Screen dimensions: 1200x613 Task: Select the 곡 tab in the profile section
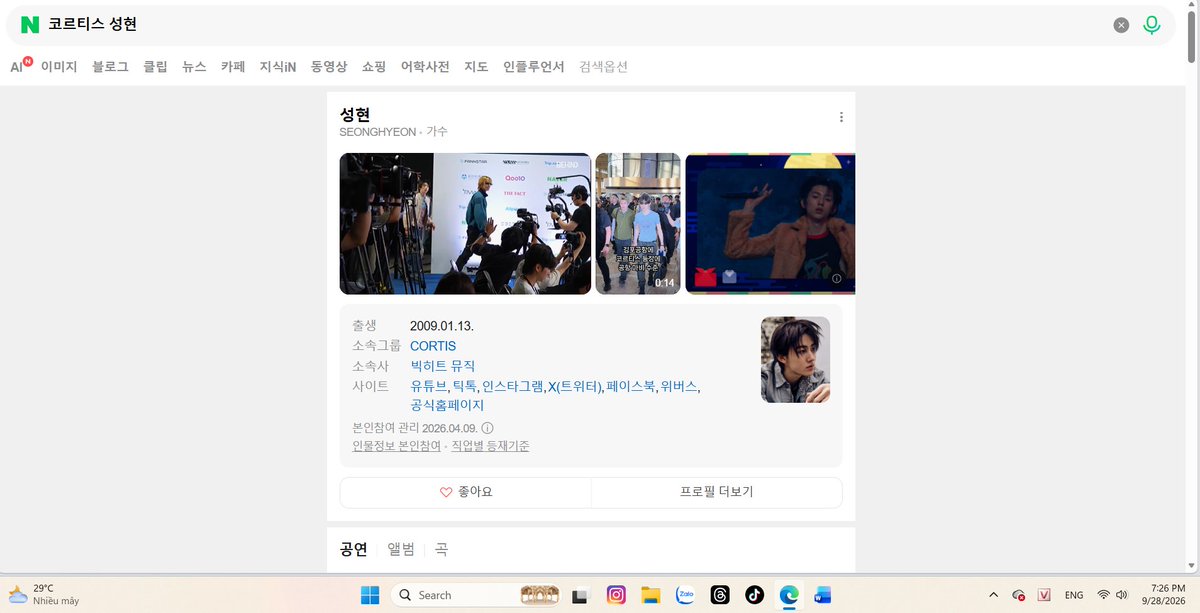[441, 549]
